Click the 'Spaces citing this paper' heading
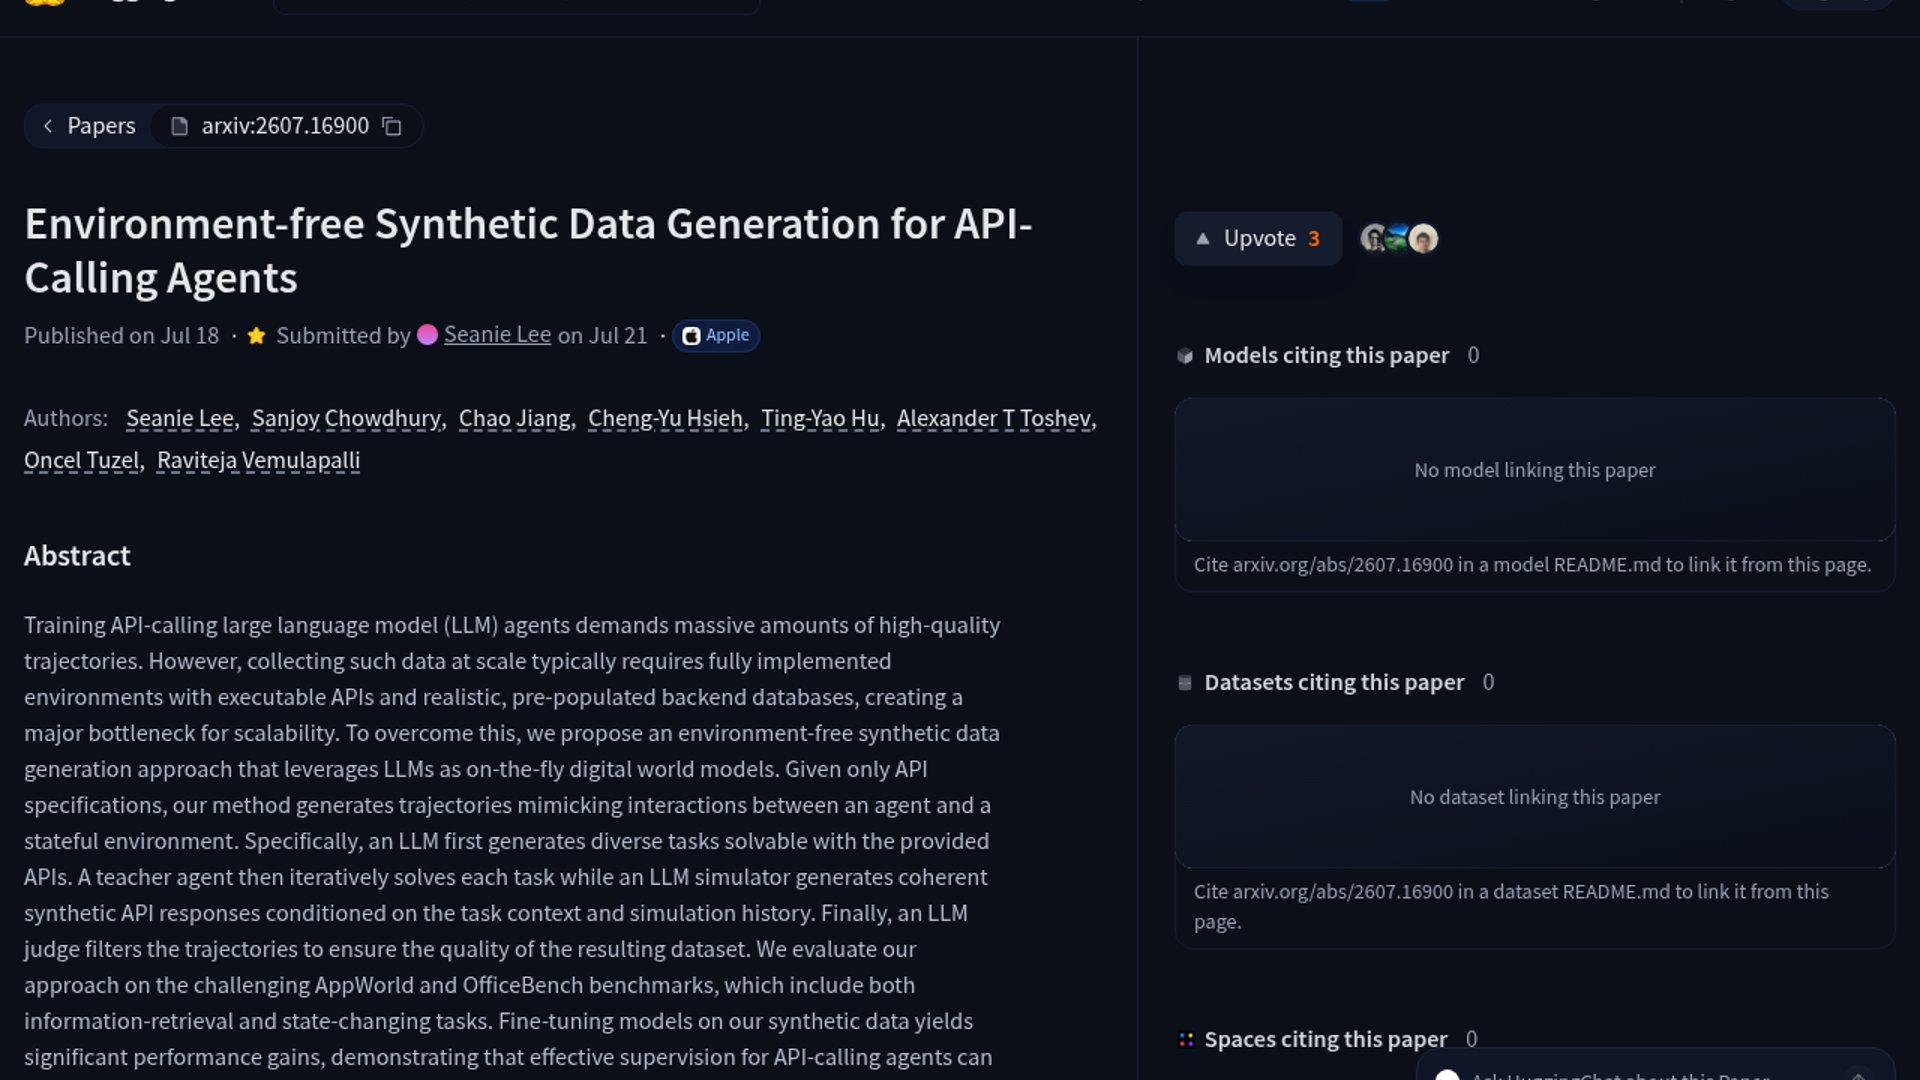The height and width of the screenshot is (1080, 1920). click(1325, 1039)
